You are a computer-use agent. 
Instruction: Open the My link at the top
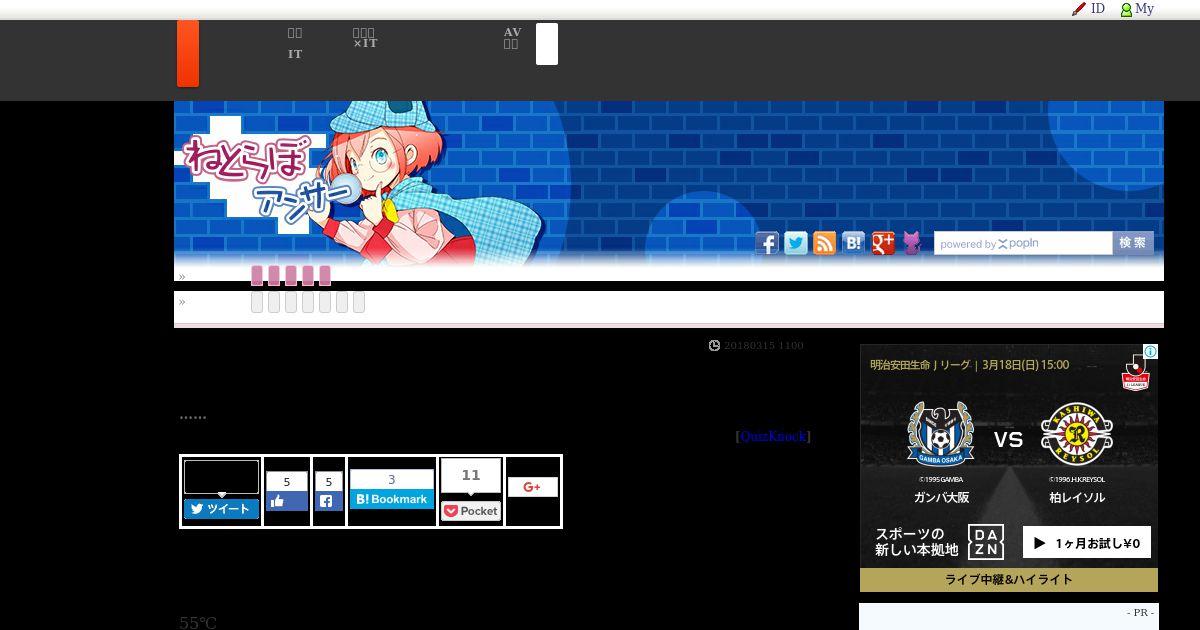(x=1145, y=8)
